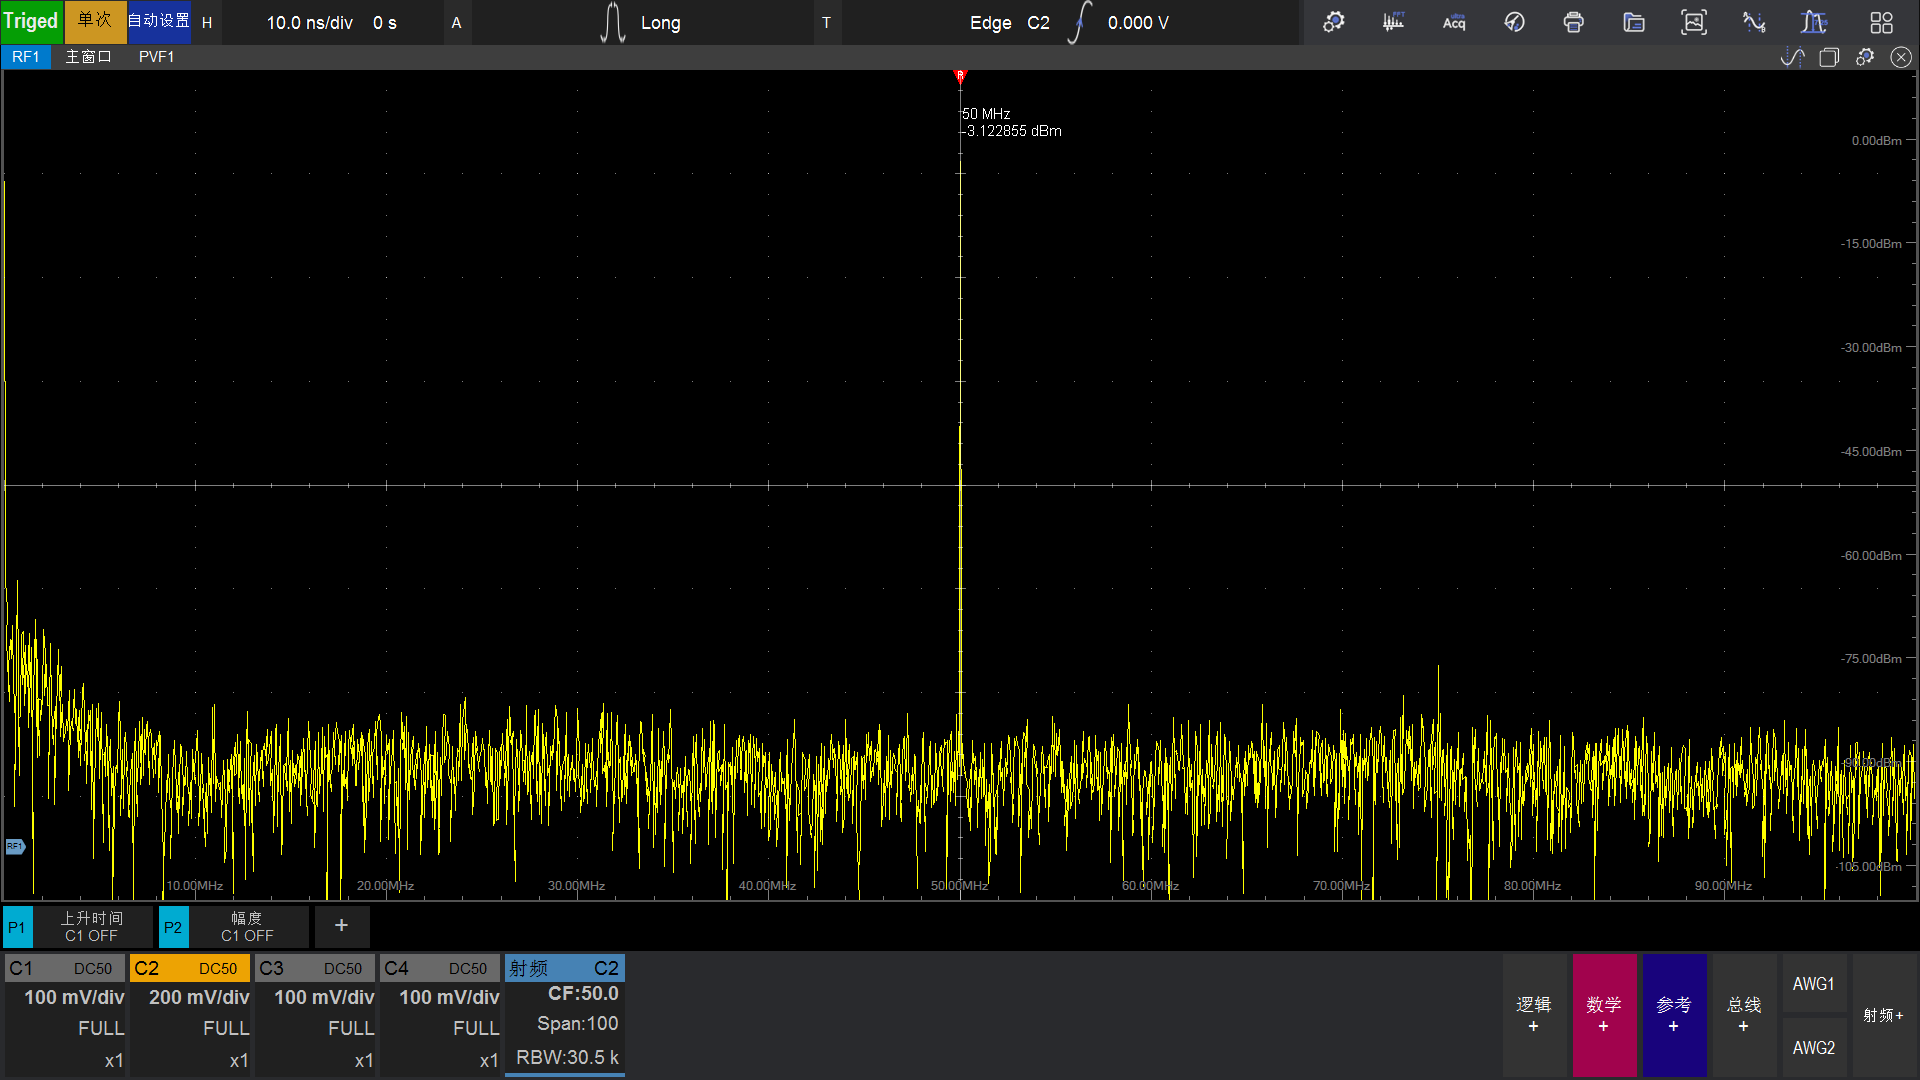Select the PVF1 tab
Viewport: 1920px width, 1080px height.
156,57
